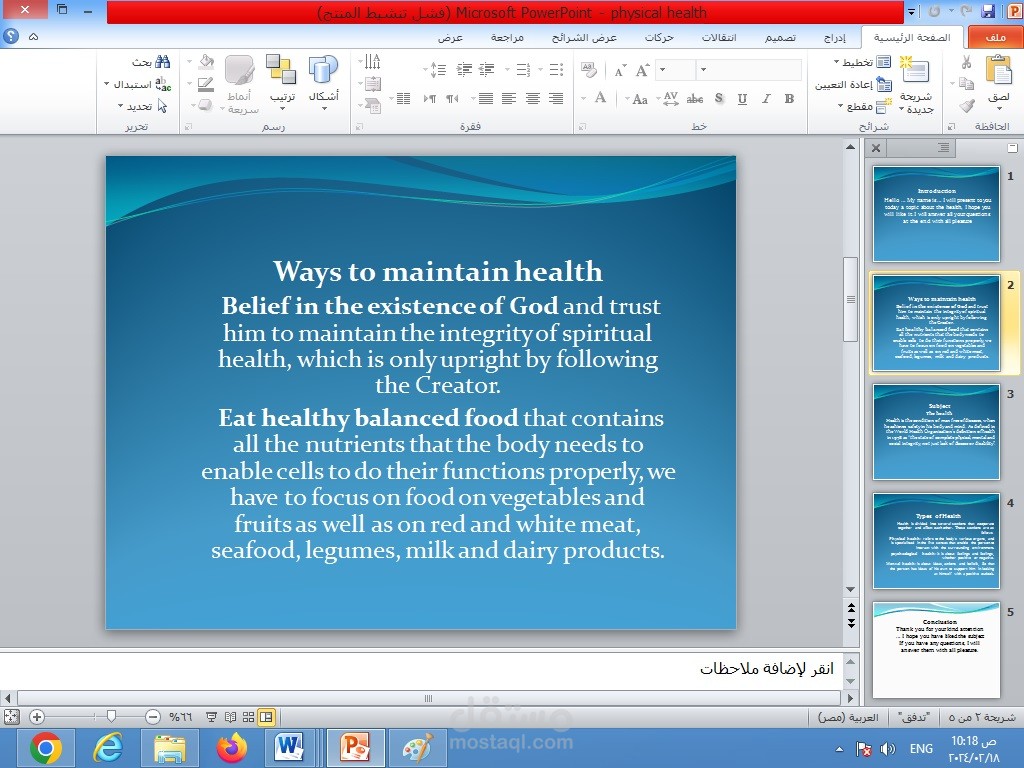This screenshot has height=768, width=1024.
Task: Toggle Strikethrough abc formatting
Action: tap(695, 99)
